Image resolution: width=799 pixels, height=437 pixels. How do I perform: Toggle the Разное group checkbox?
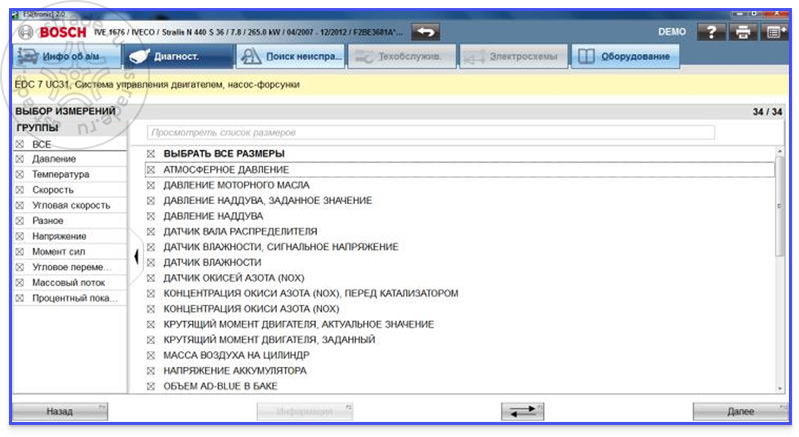point(19,221)
